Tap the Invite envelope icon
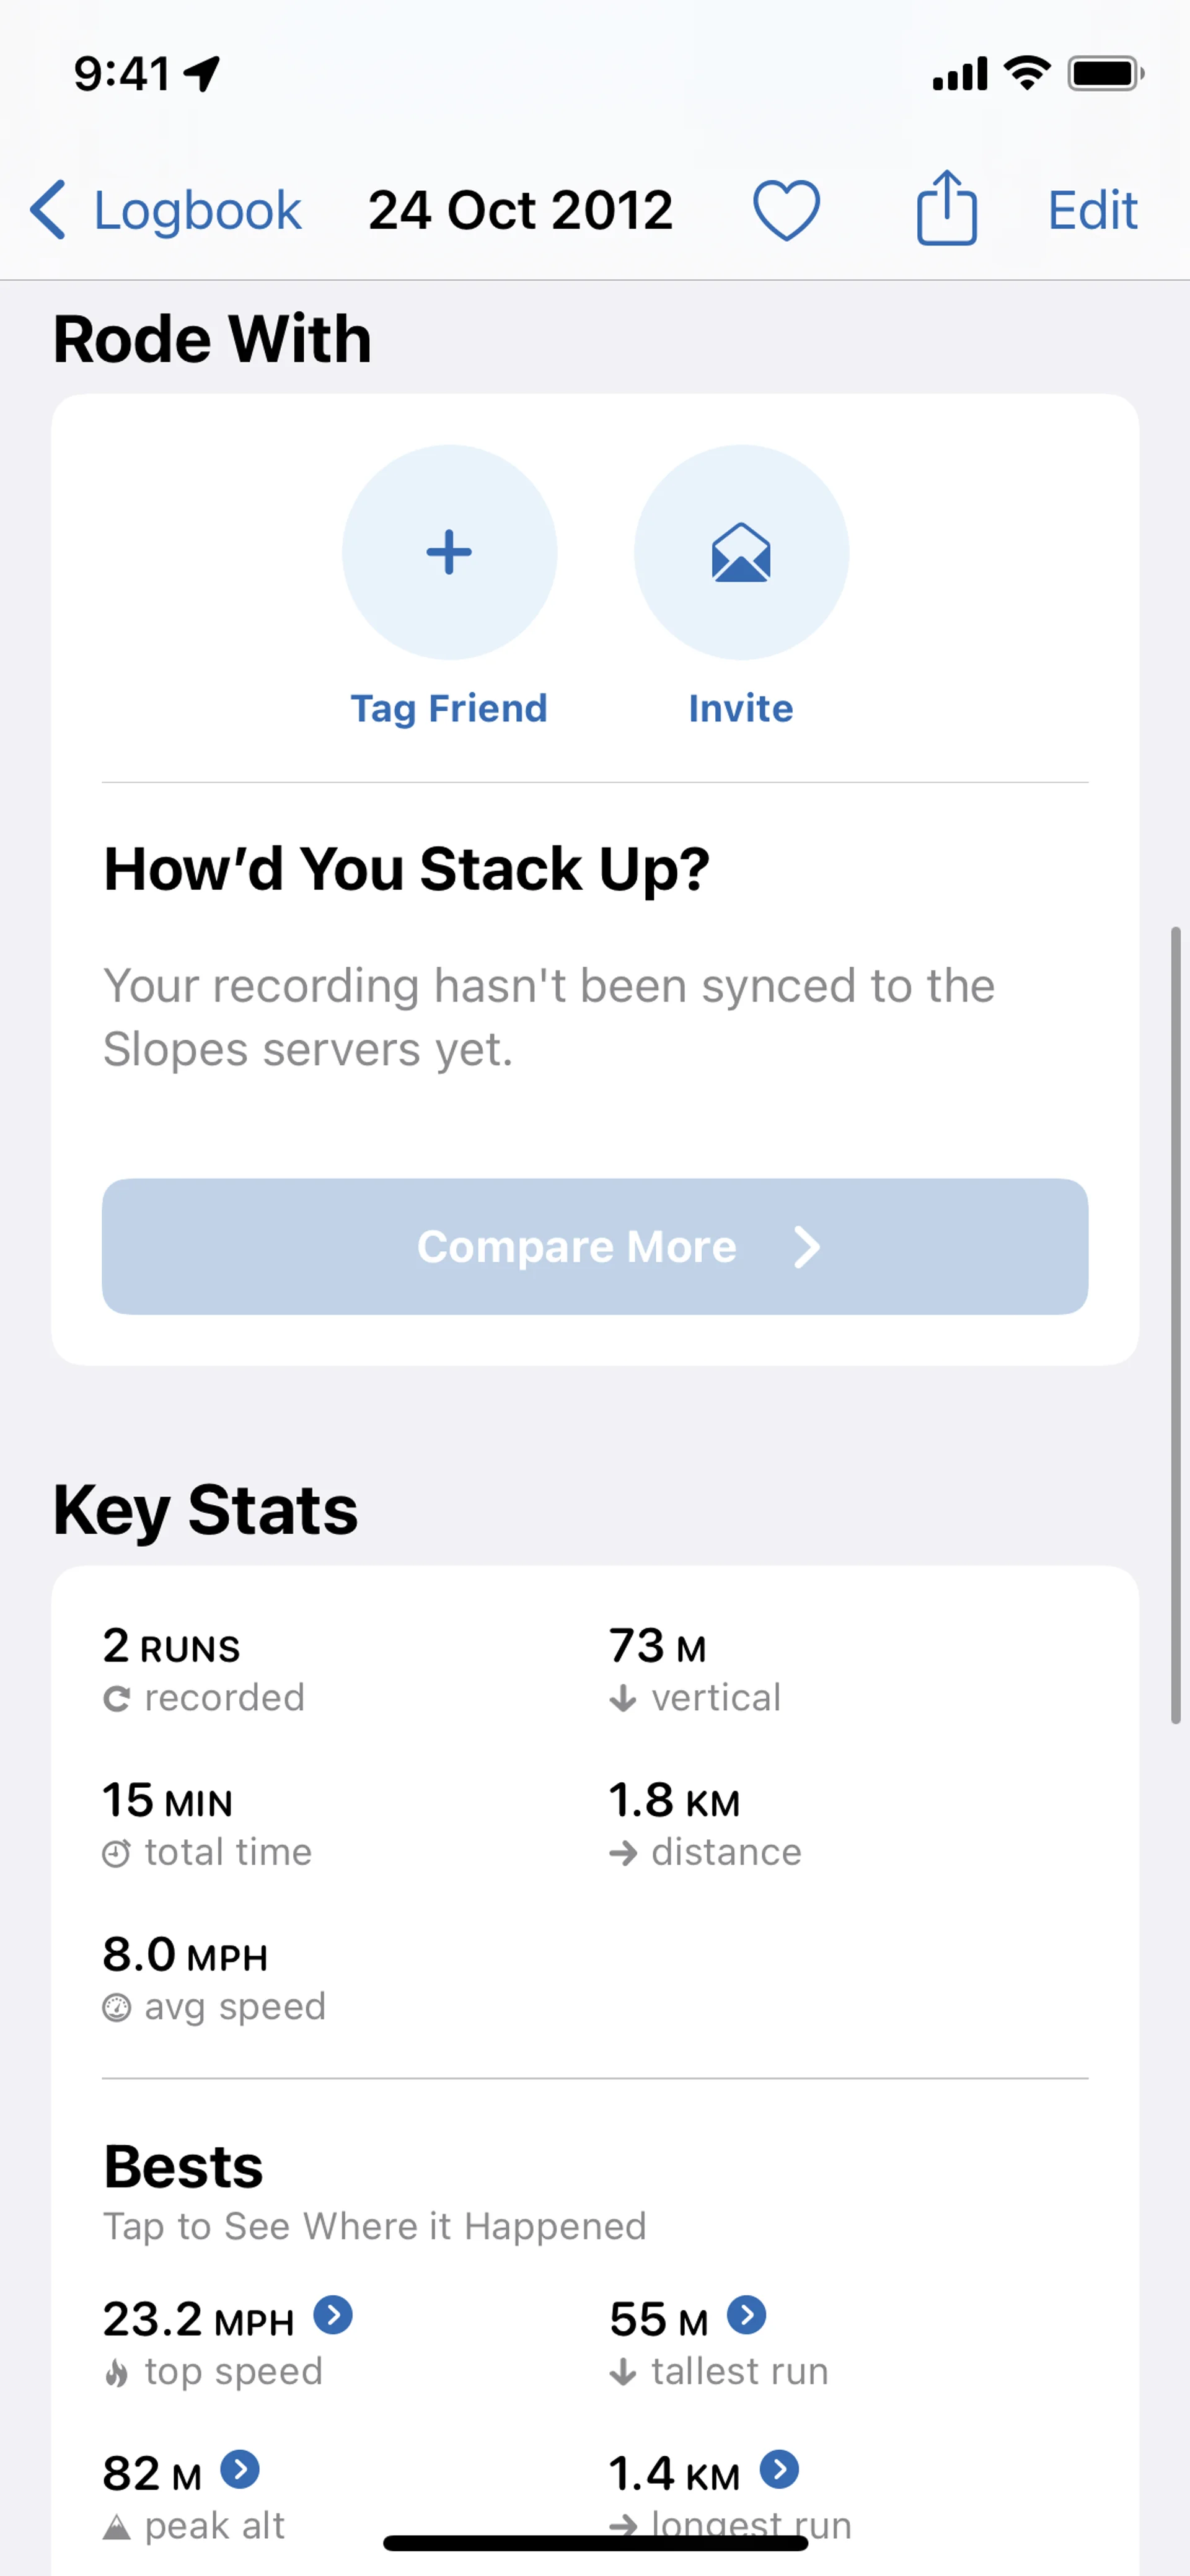The height and width of the screenshot is (2576, 1190). tap(741, 552)
